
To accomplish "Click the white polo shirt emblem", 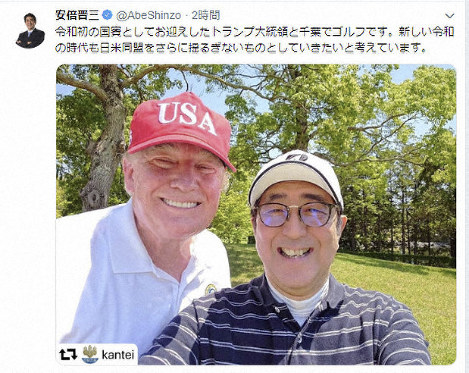I will click(210, 289).
